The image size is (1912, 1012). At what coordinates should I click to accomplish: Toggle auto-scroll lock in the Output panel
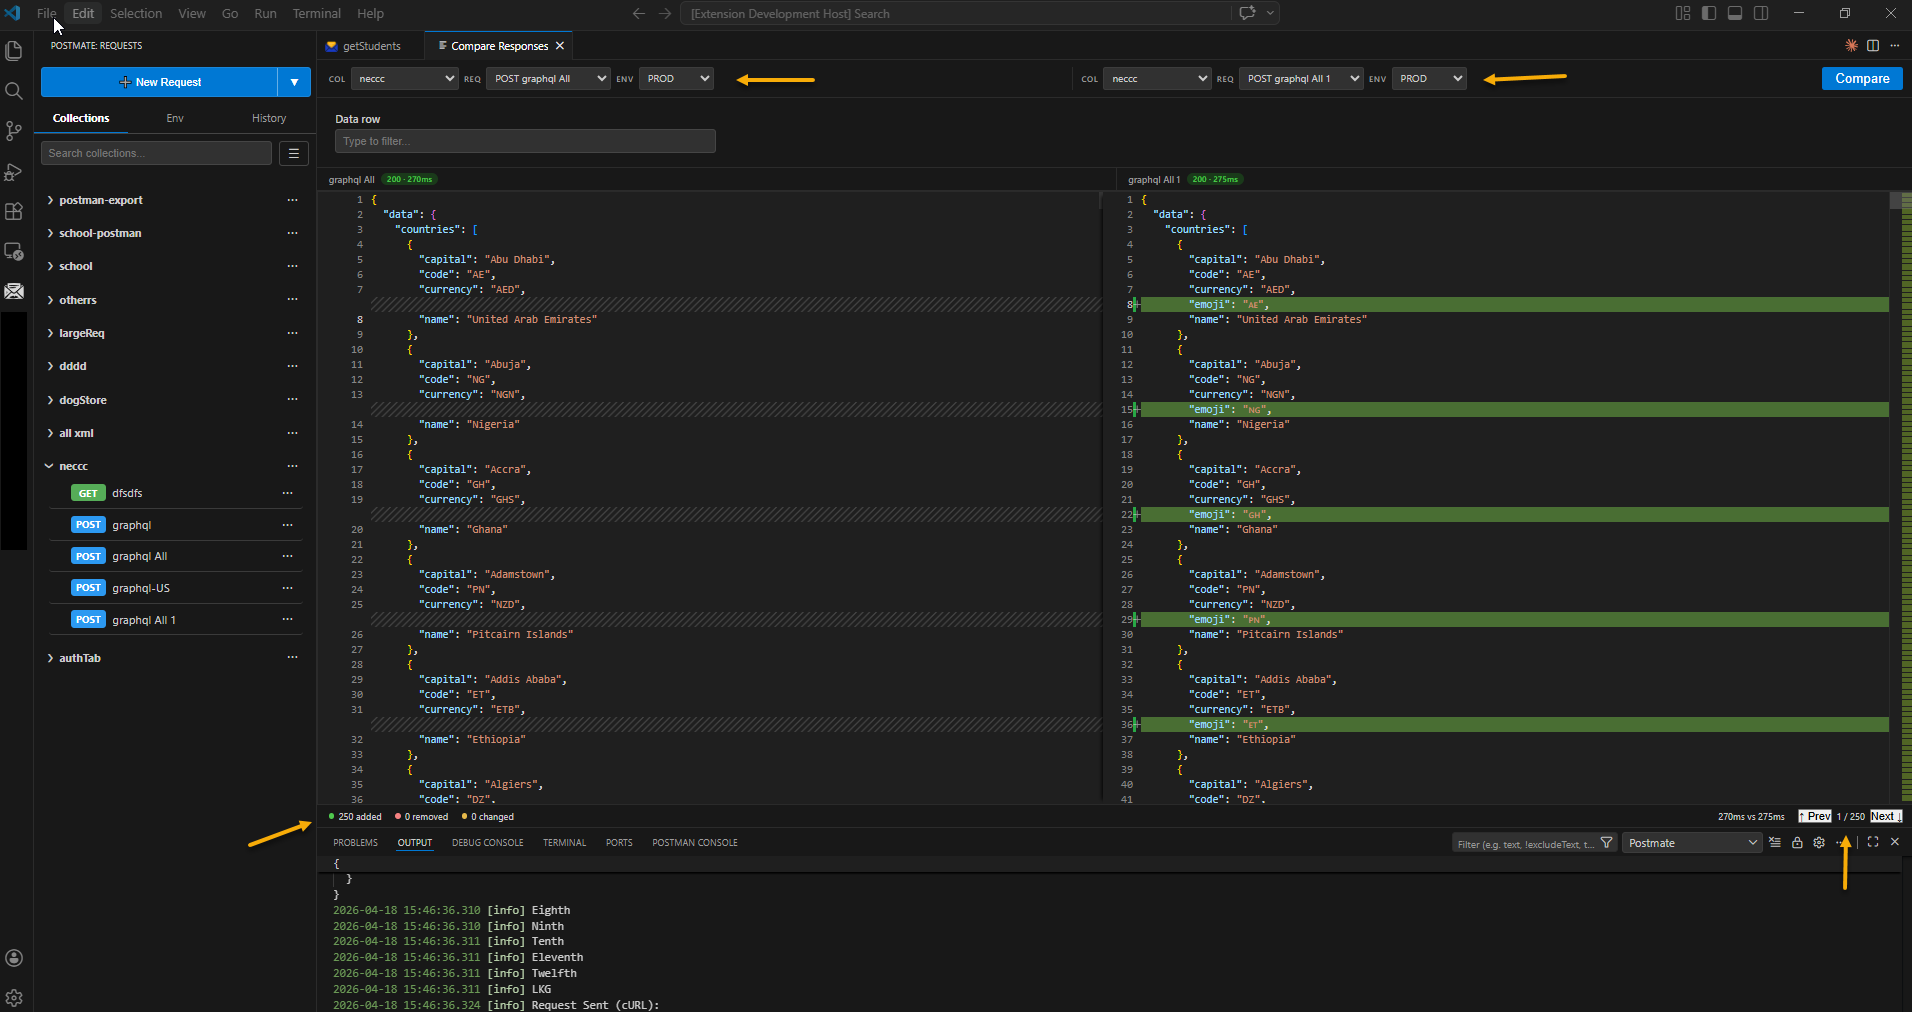click(1796, 842)
